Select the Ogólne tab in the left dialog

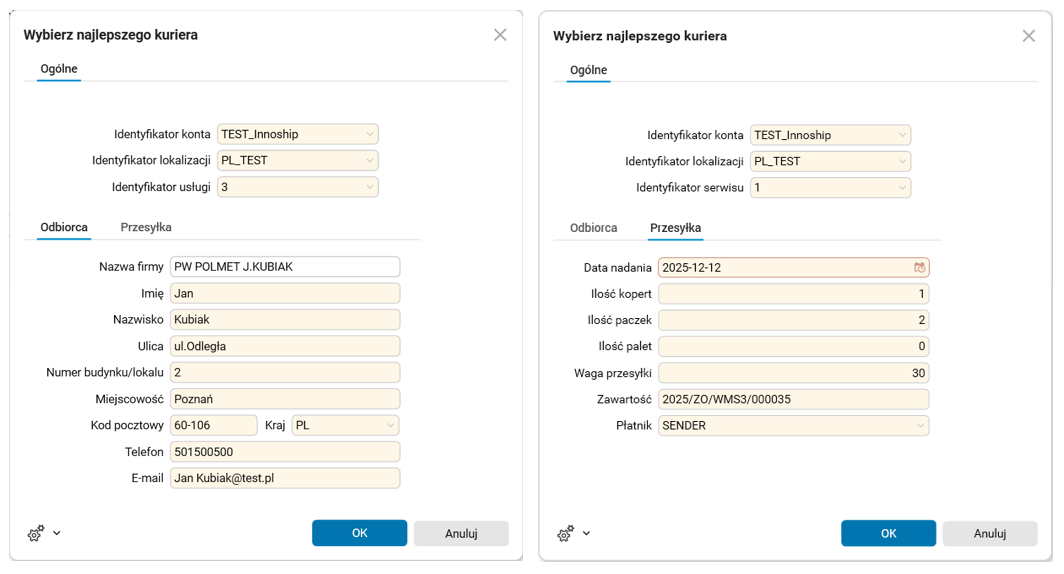coord(59,69)
